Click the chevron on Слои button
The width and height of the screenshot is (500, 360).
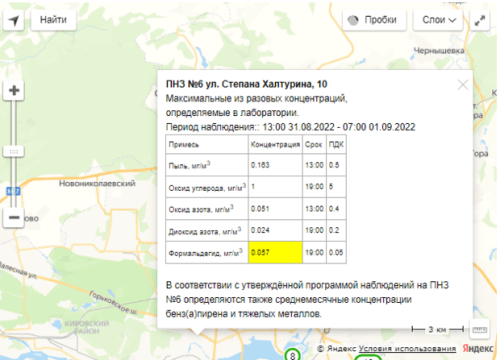pyautogui.click(x=452, y=20)
